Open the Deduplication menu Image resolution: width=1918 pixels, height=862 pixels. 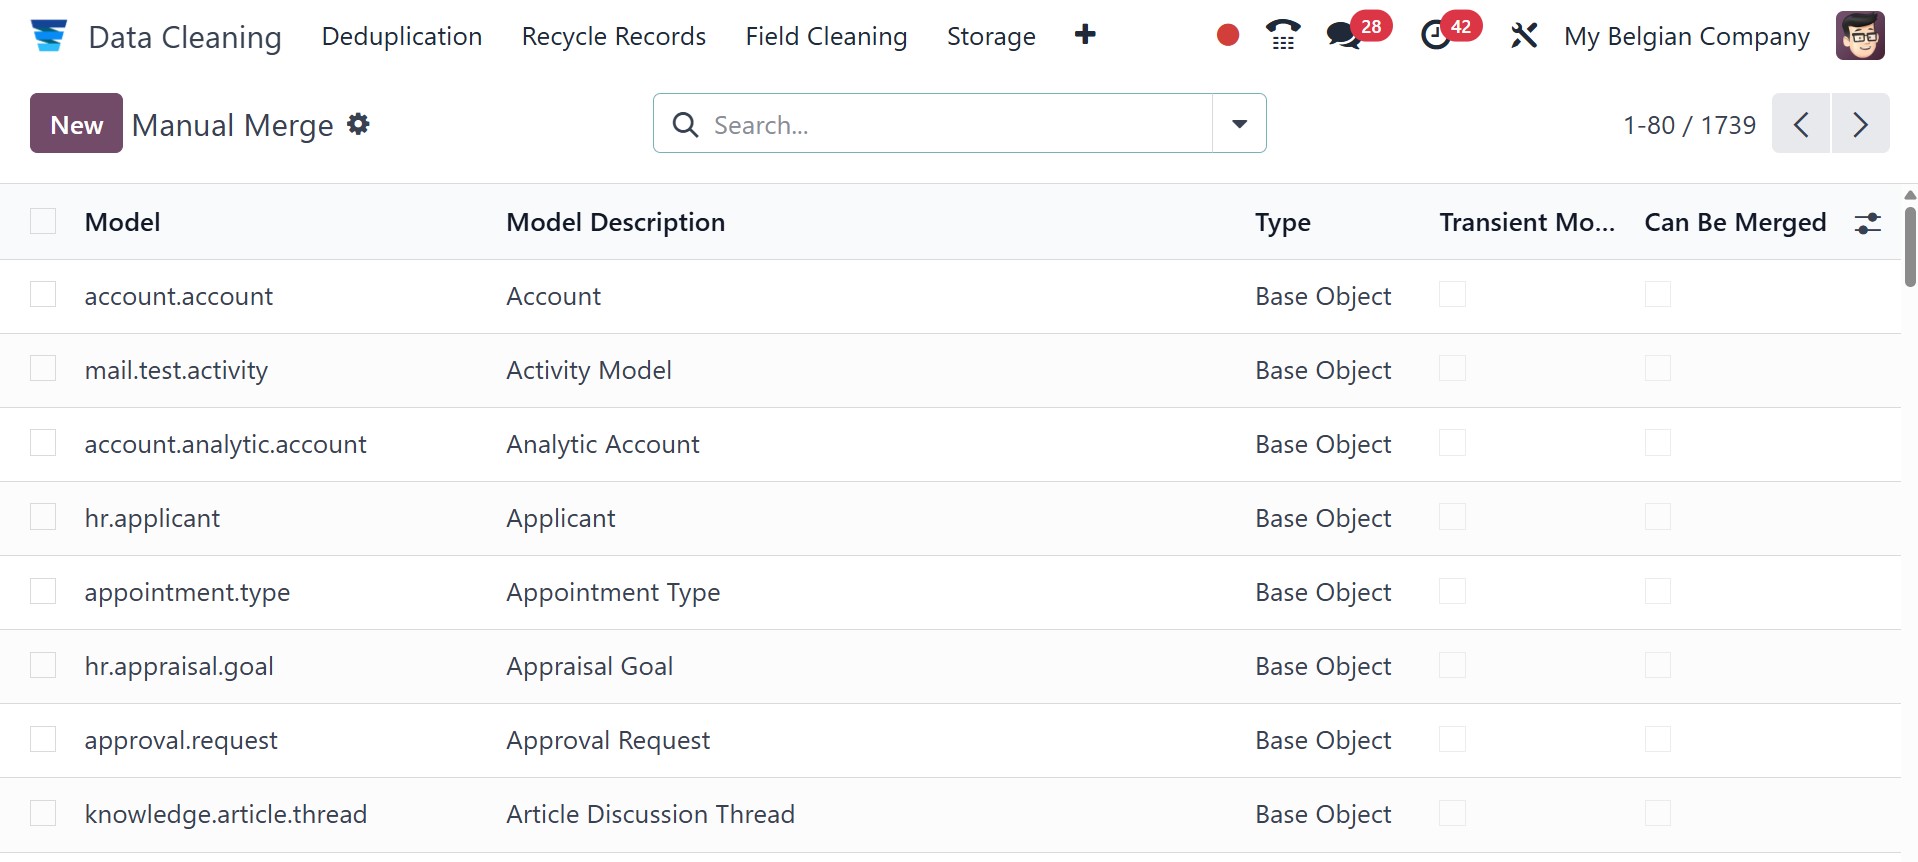(402, 36)
